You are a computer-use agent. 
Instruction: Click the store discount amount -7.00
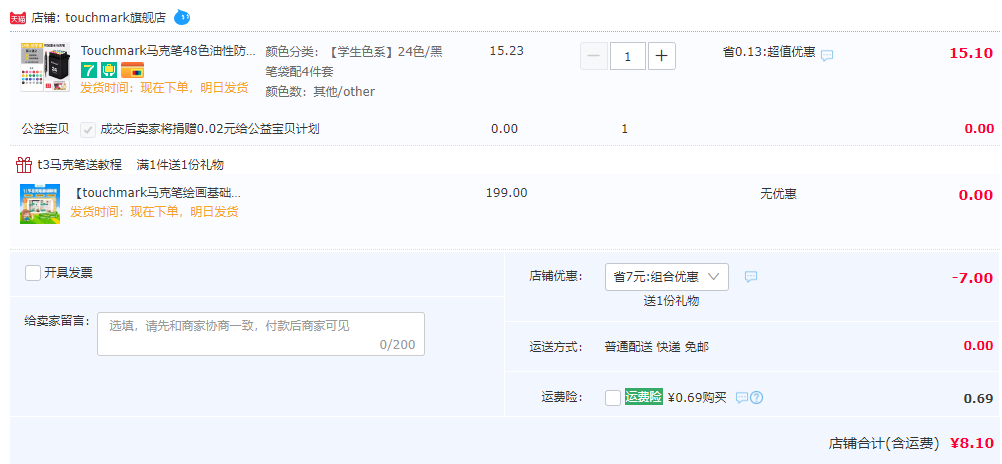click(x=972, y=278)
